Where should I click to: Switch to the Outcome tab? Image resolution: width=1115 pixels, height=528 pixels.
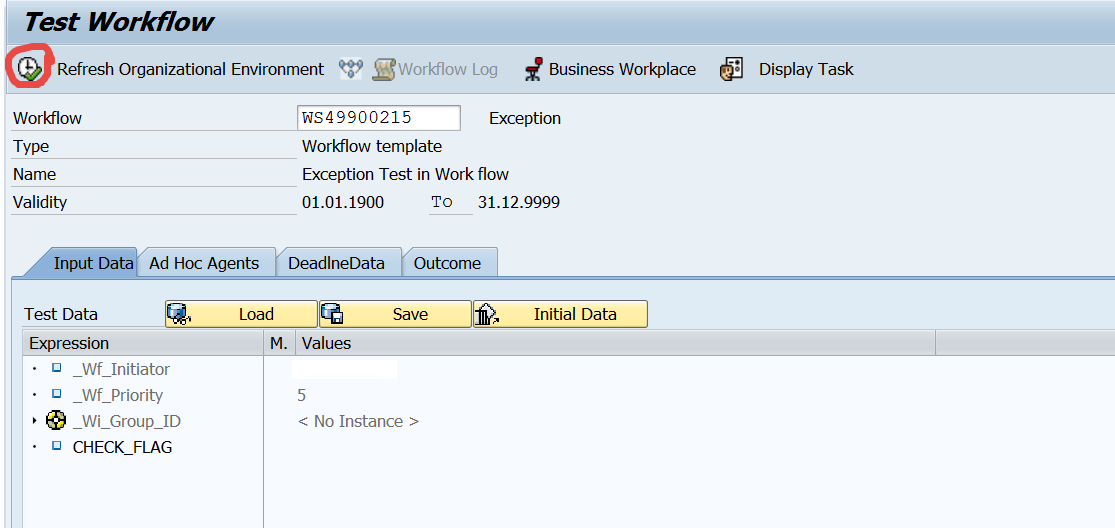click(x=447, y=263)
